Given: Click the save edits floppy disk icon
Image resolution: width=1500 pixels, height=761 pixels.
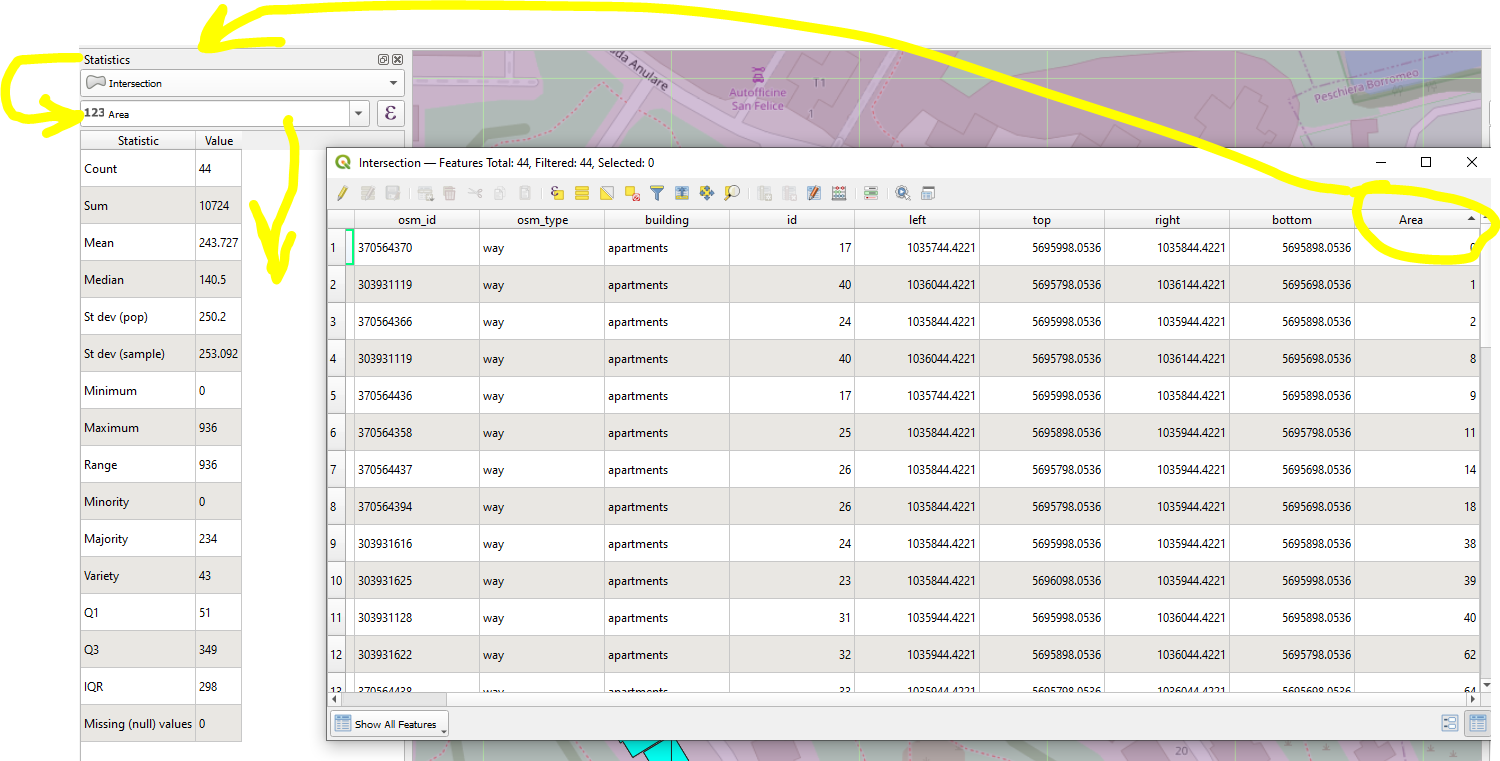Looking at the screenshot, I should pyautogui.click(x=393, y=193).
